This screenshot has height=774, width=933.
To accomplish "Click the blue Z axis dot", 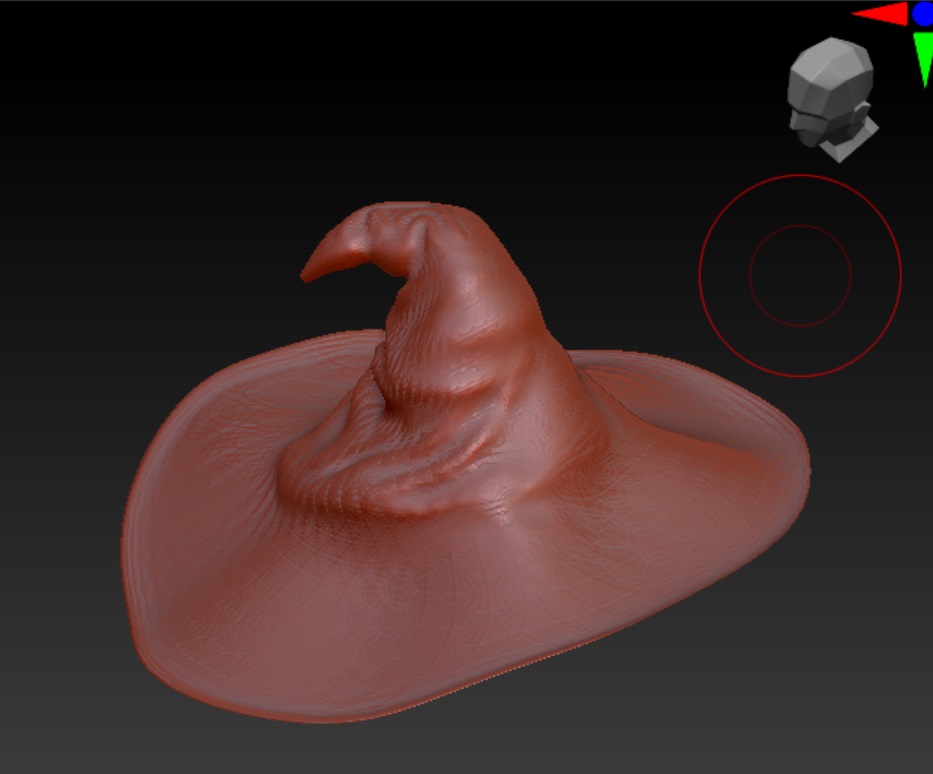I will (x=923, y=14).
